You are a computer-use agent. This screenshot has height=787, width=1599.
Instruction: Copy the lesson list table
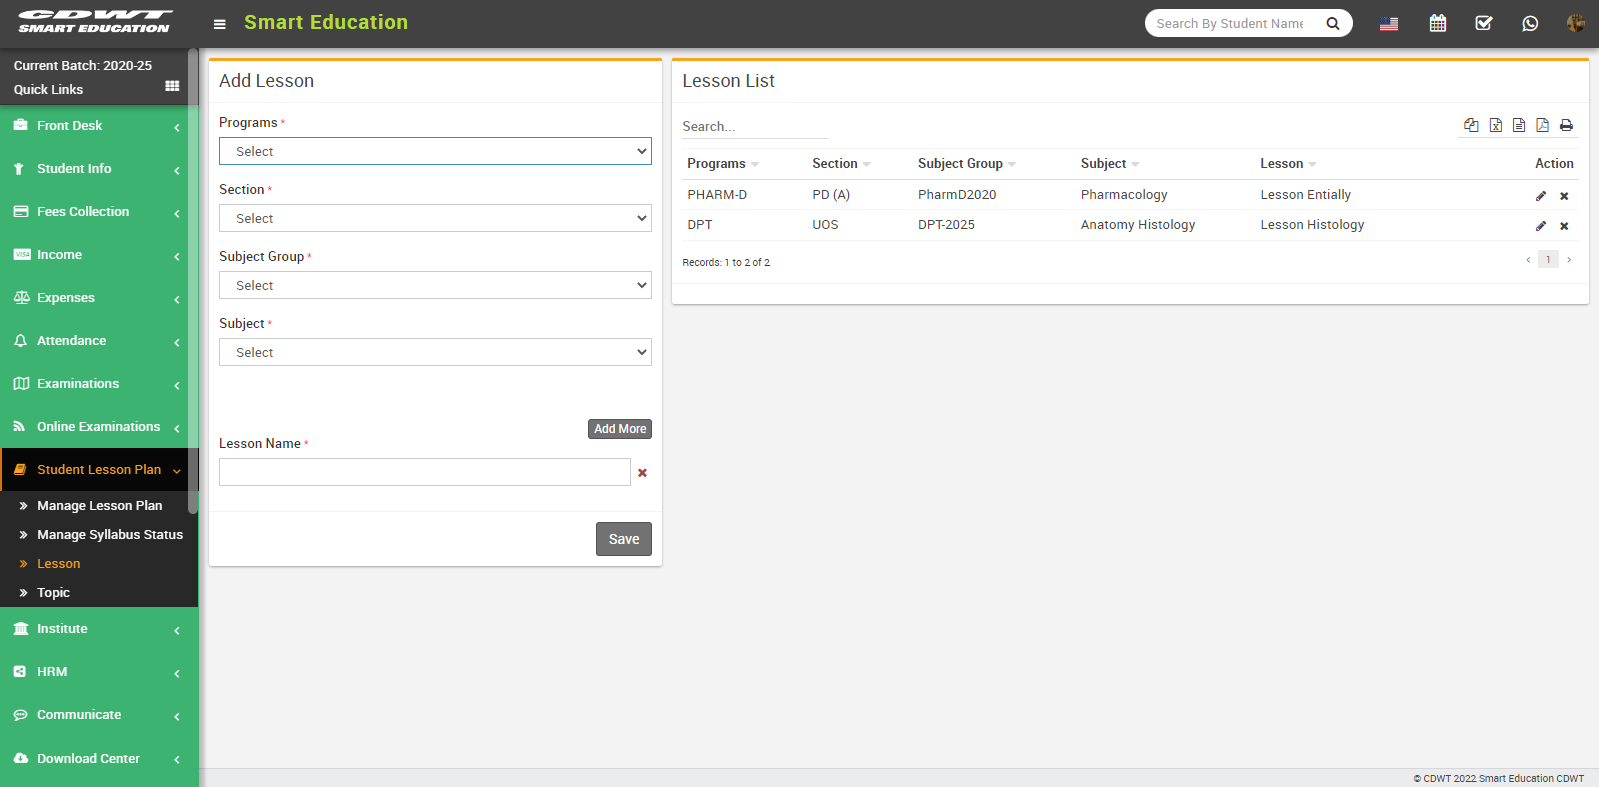coord(1471,125)
